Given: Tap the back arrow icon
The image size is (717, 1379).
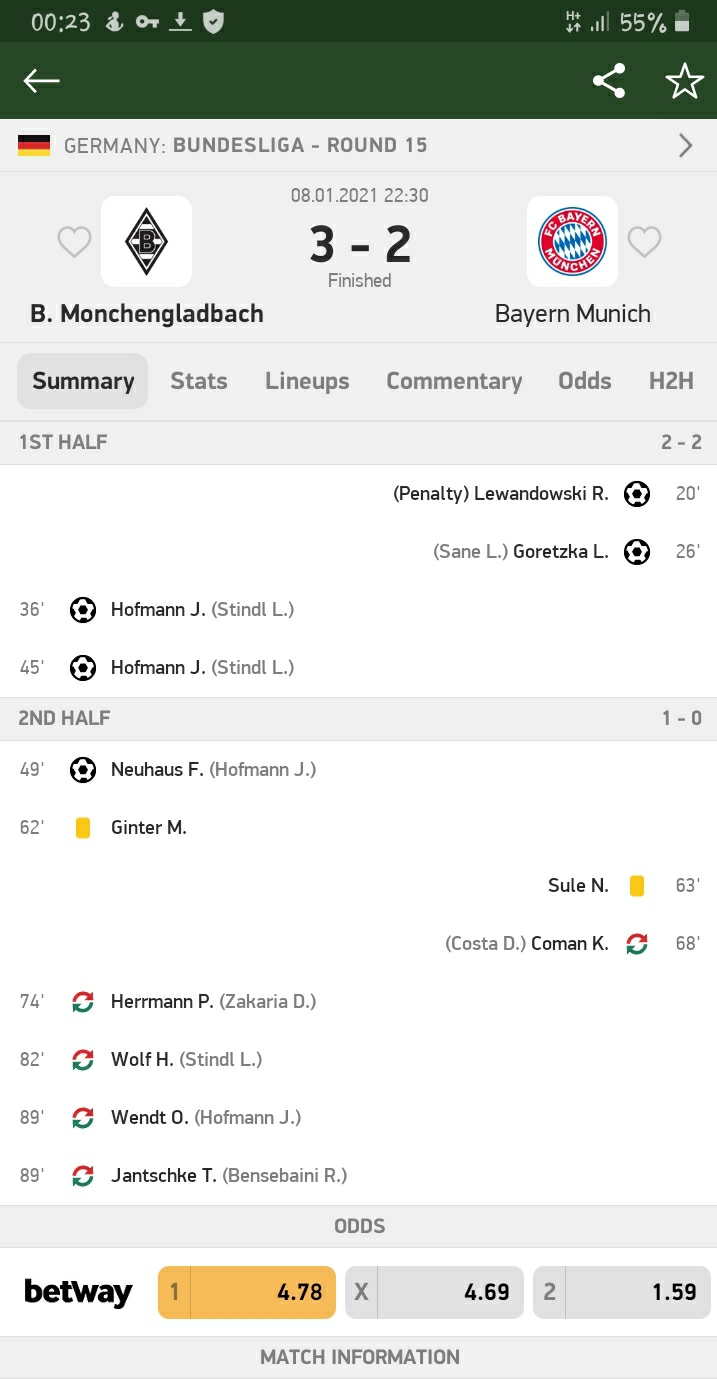Looking at the screenshot, I should pyautogui.click(x=42, y=81).
